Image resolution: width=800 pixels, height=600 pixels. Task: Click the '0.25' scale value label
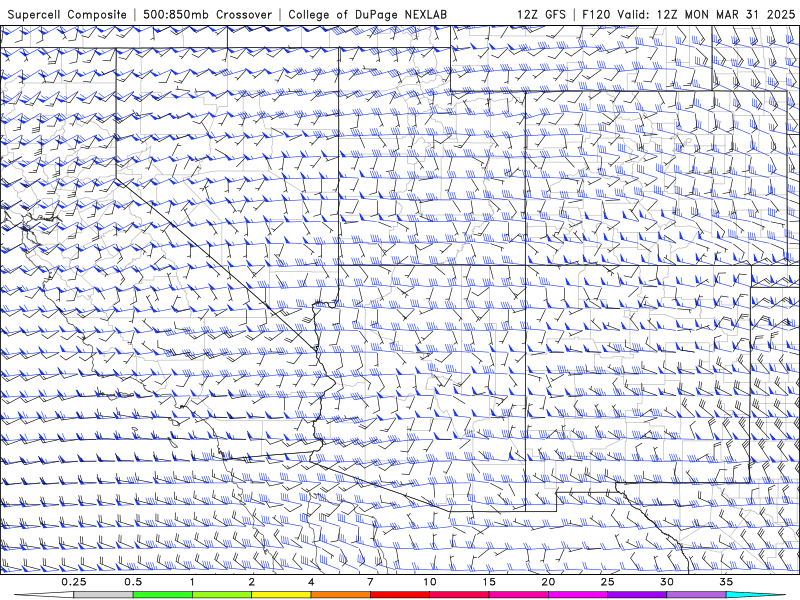[x=74, y=582]
